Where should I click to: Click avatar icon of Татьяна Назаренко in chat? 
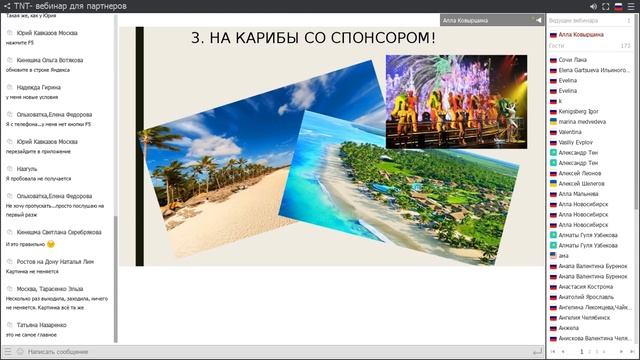tap(10, 325)
